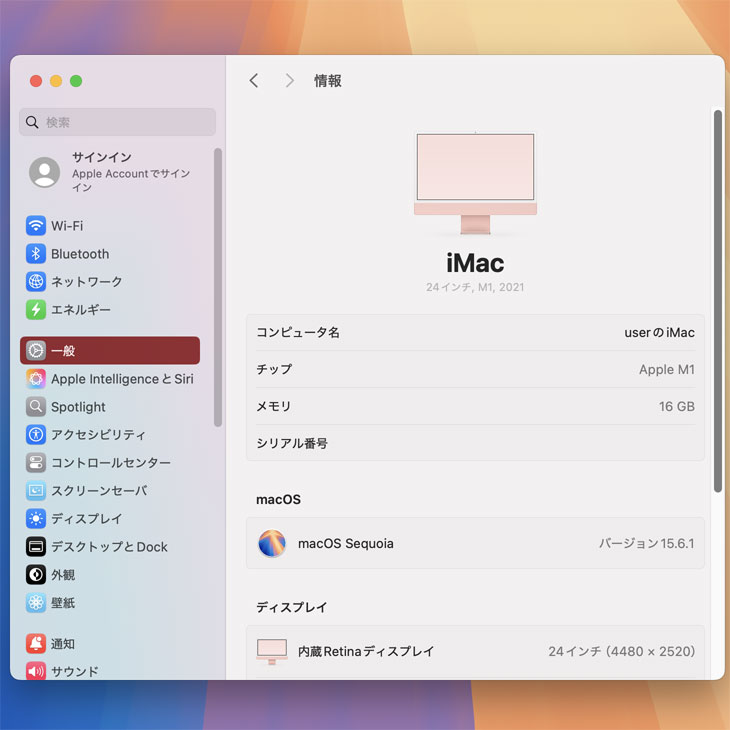Go back with the left chevron

(254, 81)
